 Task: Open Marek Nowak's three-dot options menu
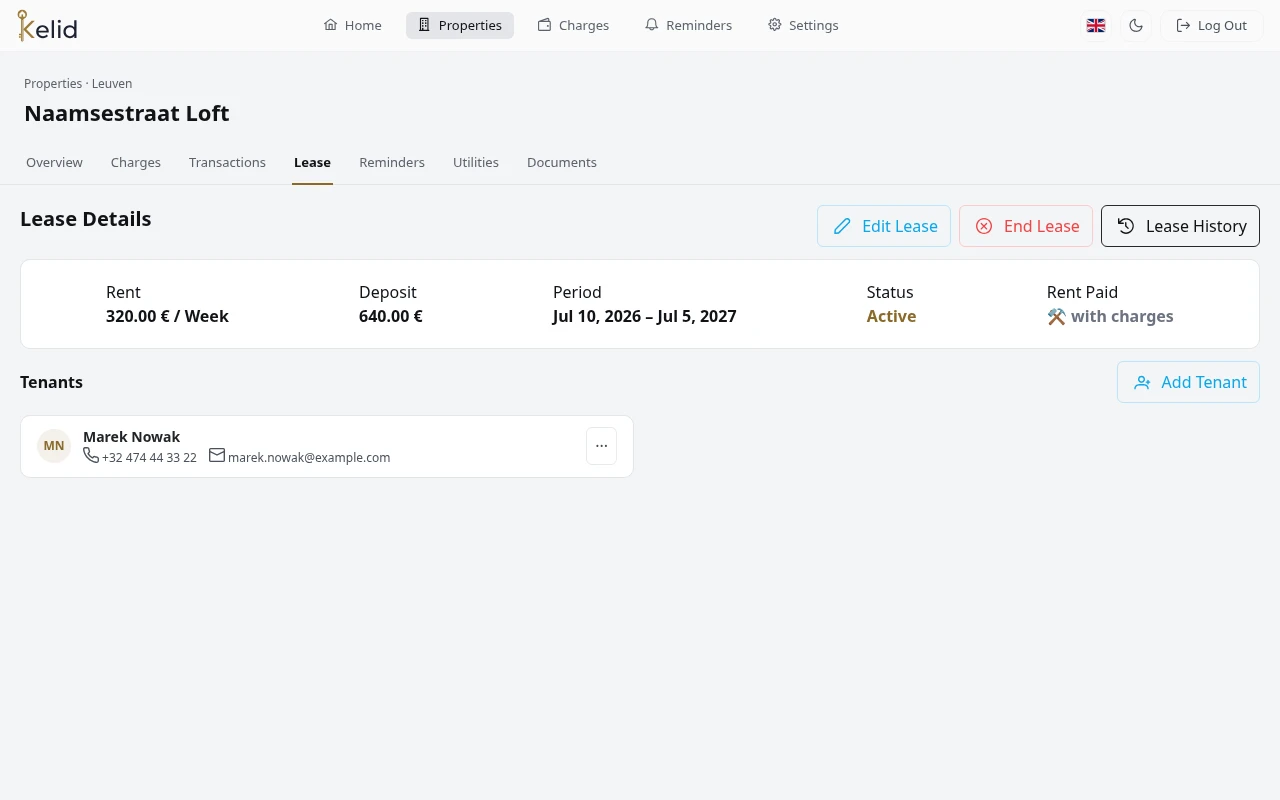click(x=601, y=446)
